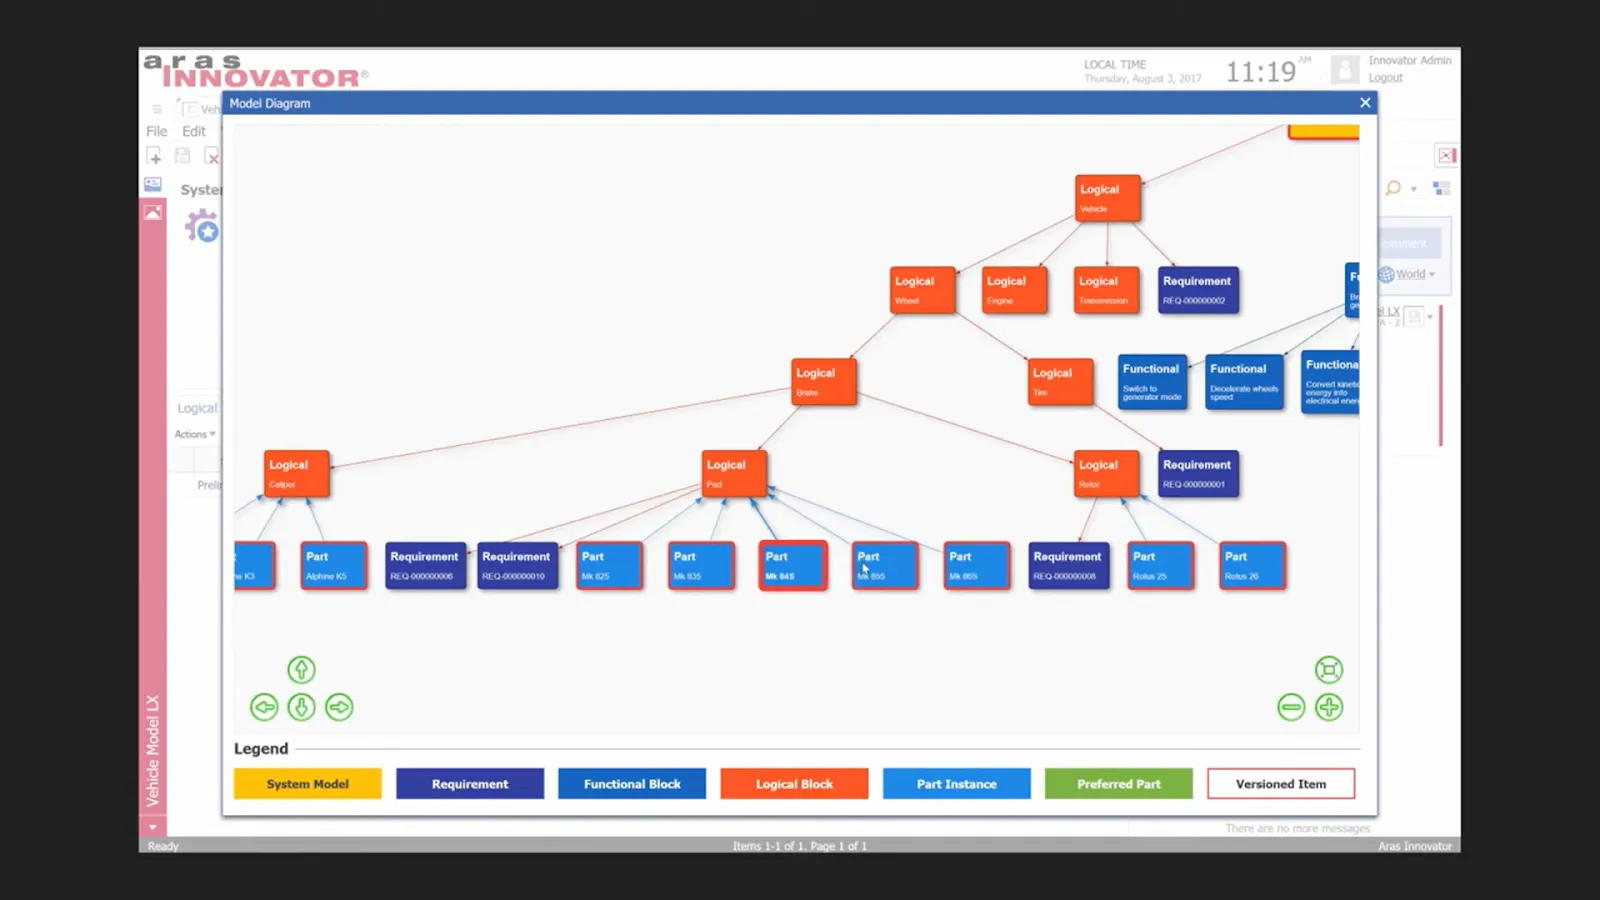Zoom in using the plus icon
This screenshot has width=1600, height=900.
[1328, 707]
